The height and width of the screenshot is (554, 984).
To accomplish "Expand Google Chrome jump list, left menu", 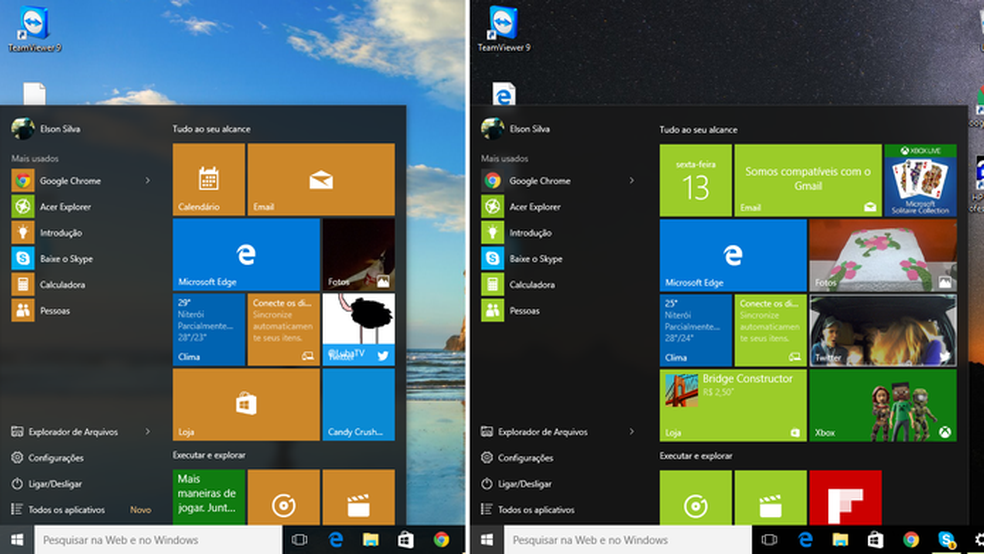I will 147,181.
